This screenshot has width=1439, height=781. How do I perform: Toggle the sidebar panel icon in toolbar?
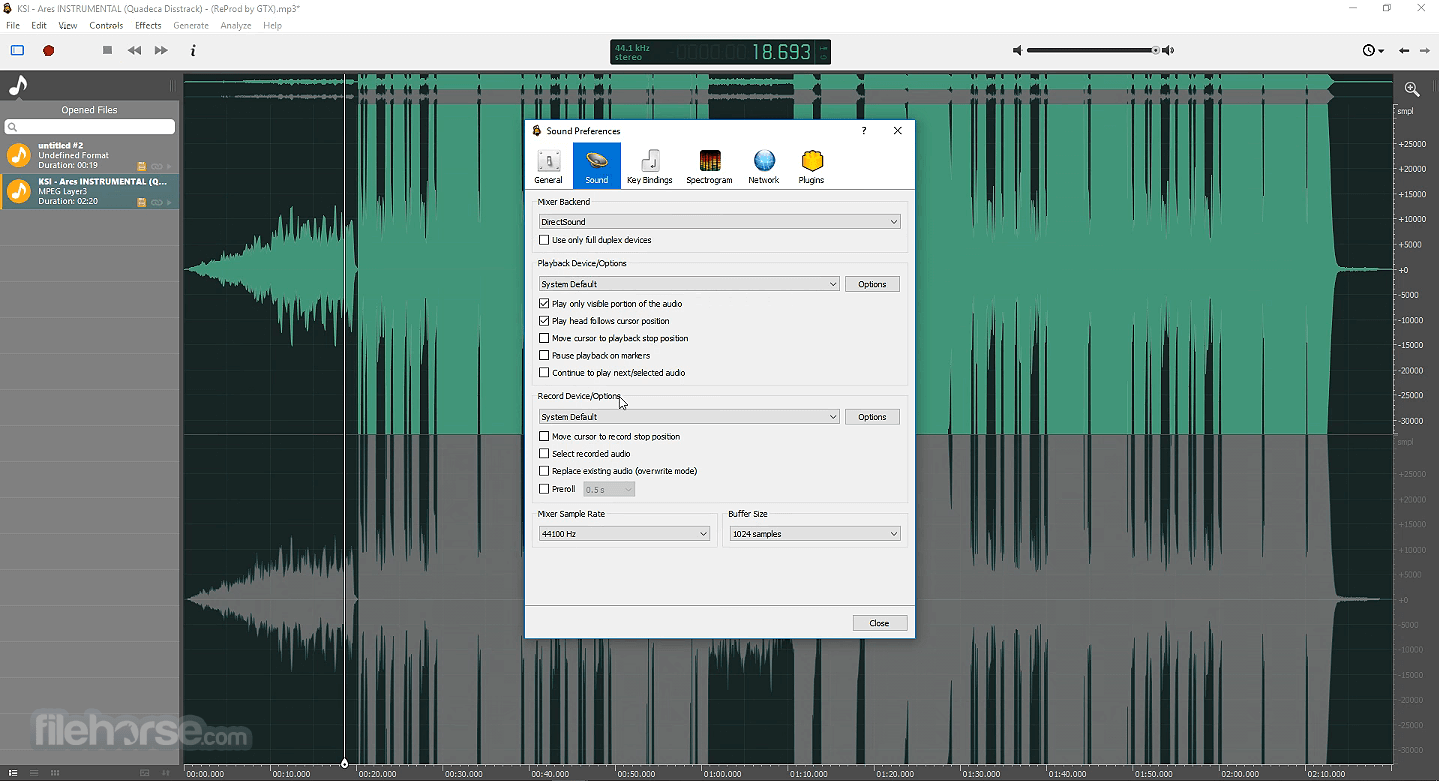pos(17,50)
